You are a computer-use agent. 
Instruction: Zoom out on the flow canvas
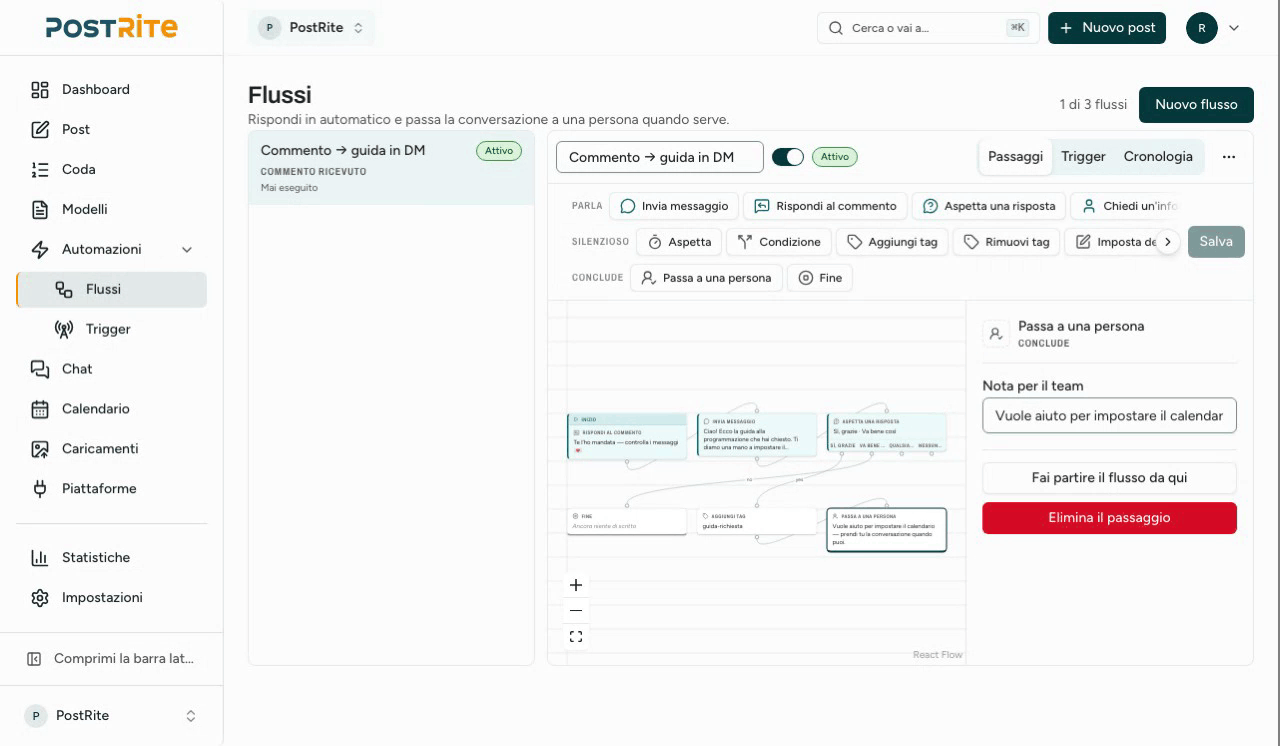point(575,611)
